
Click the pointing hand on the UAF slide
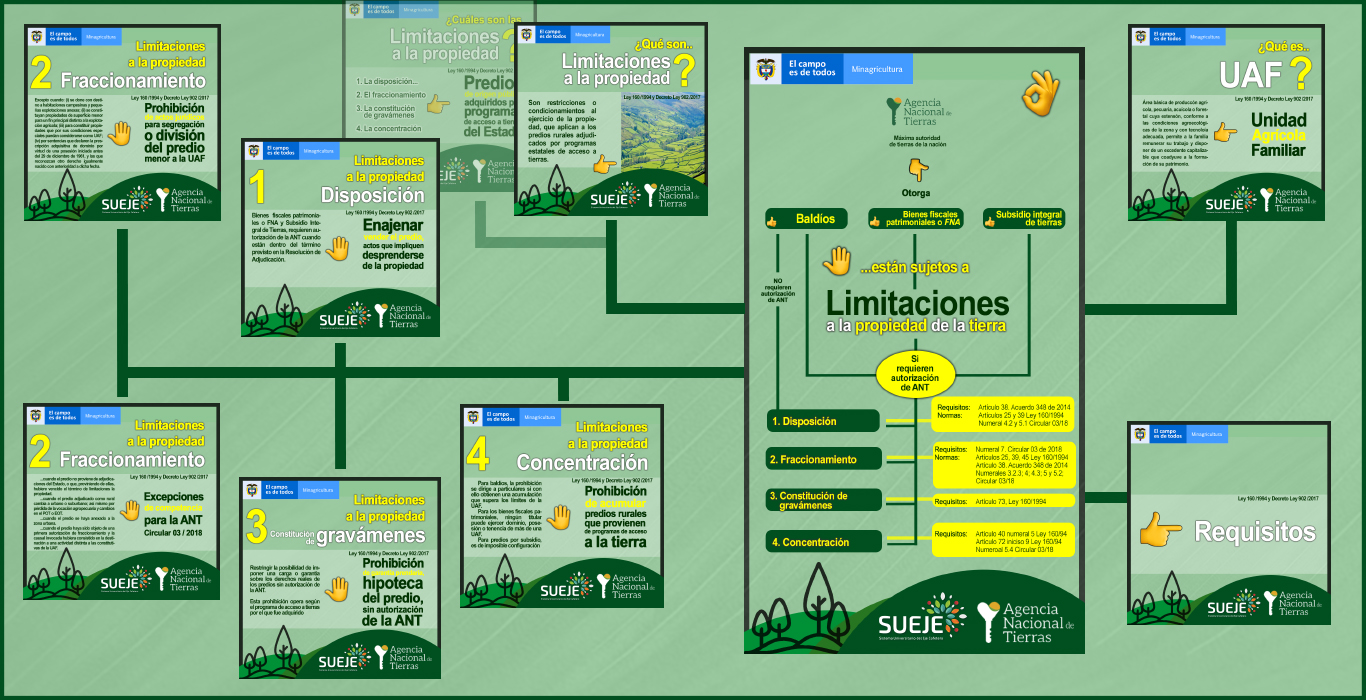(x=1223, y=132)
